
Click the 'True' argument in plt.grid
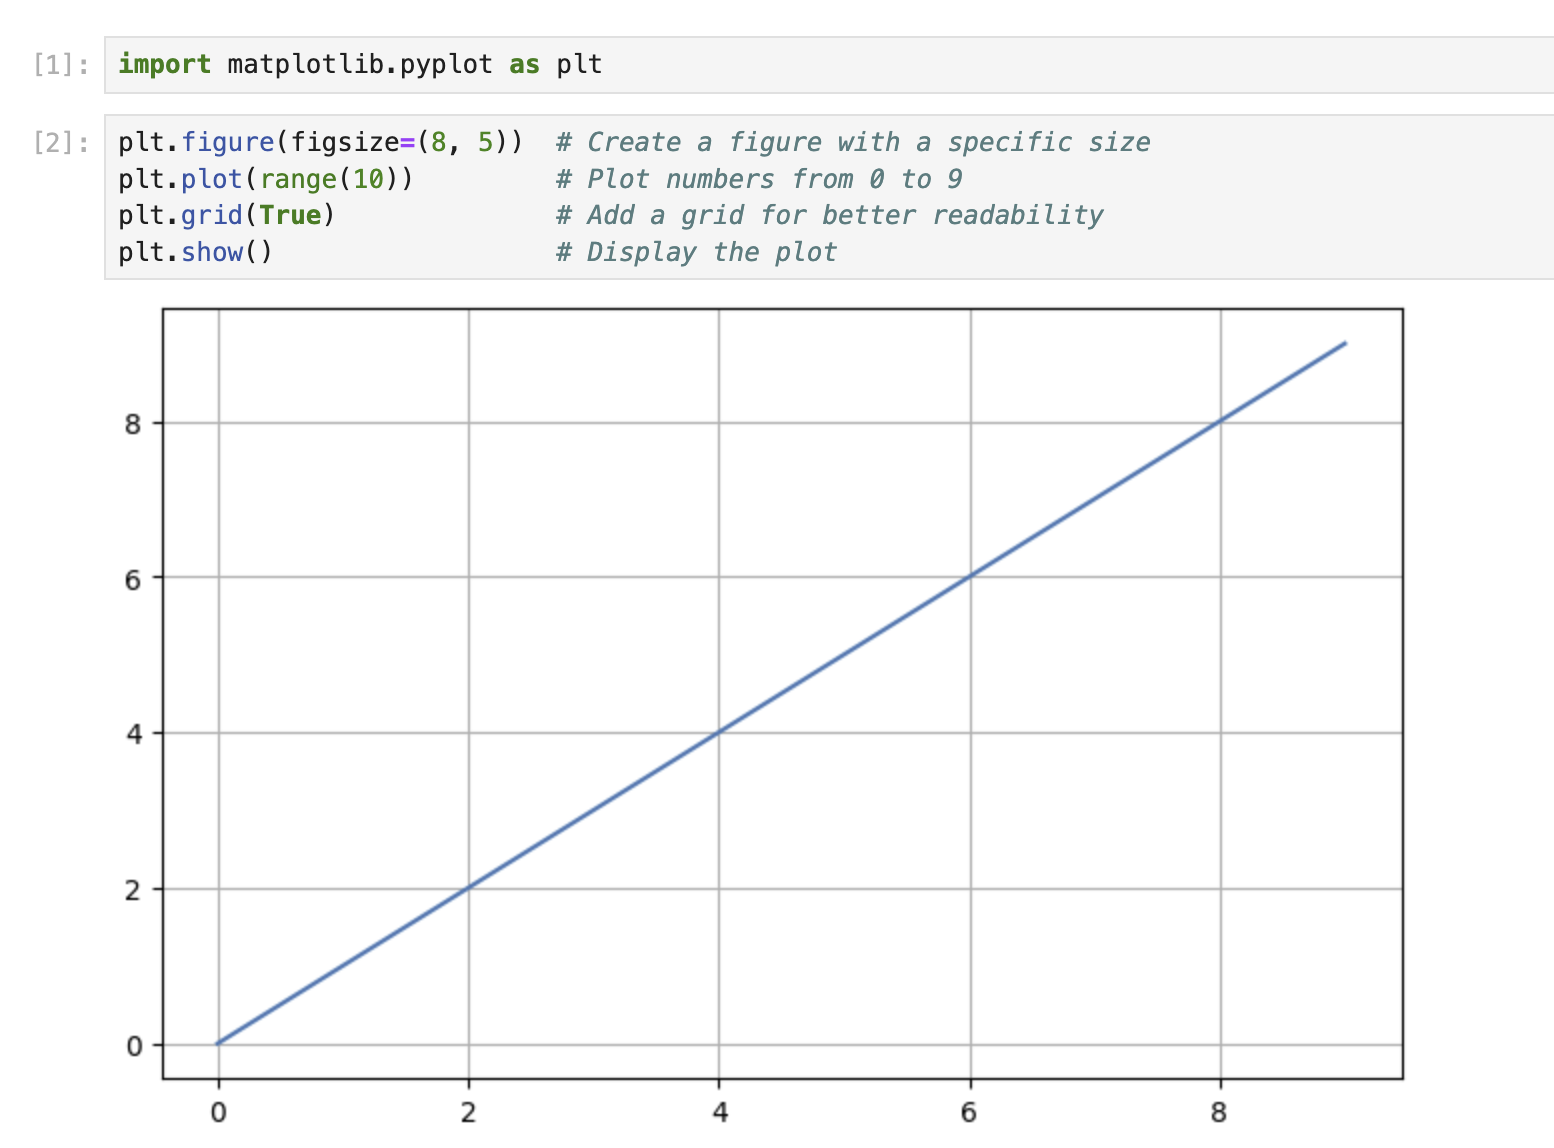(x=290, y=216)
